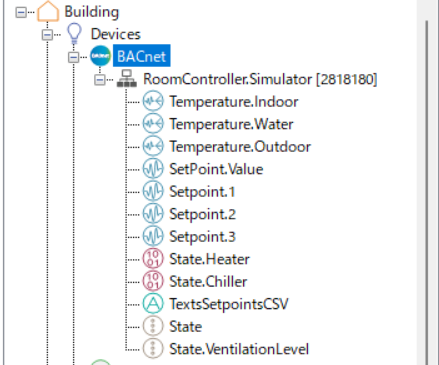Collapse the BACnet node
The image size is (439, 365).
pyautogui.click(x=74, y=57)
